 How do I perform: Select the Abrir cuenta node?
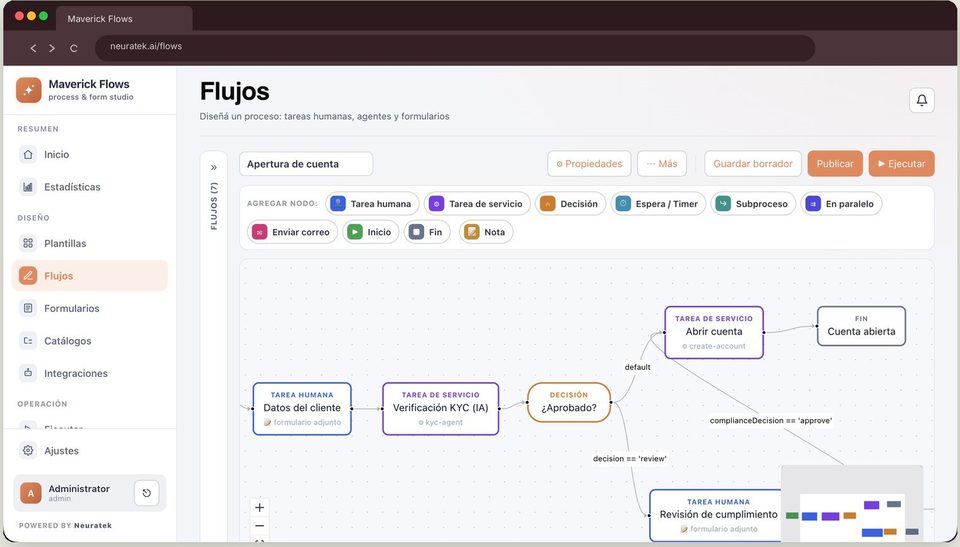(x=714, y=332)
